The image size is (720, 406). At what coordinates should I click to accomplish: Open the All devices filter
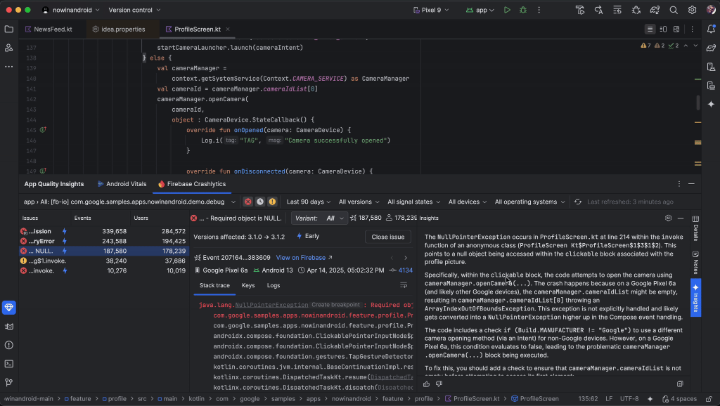tap(467, 202)
